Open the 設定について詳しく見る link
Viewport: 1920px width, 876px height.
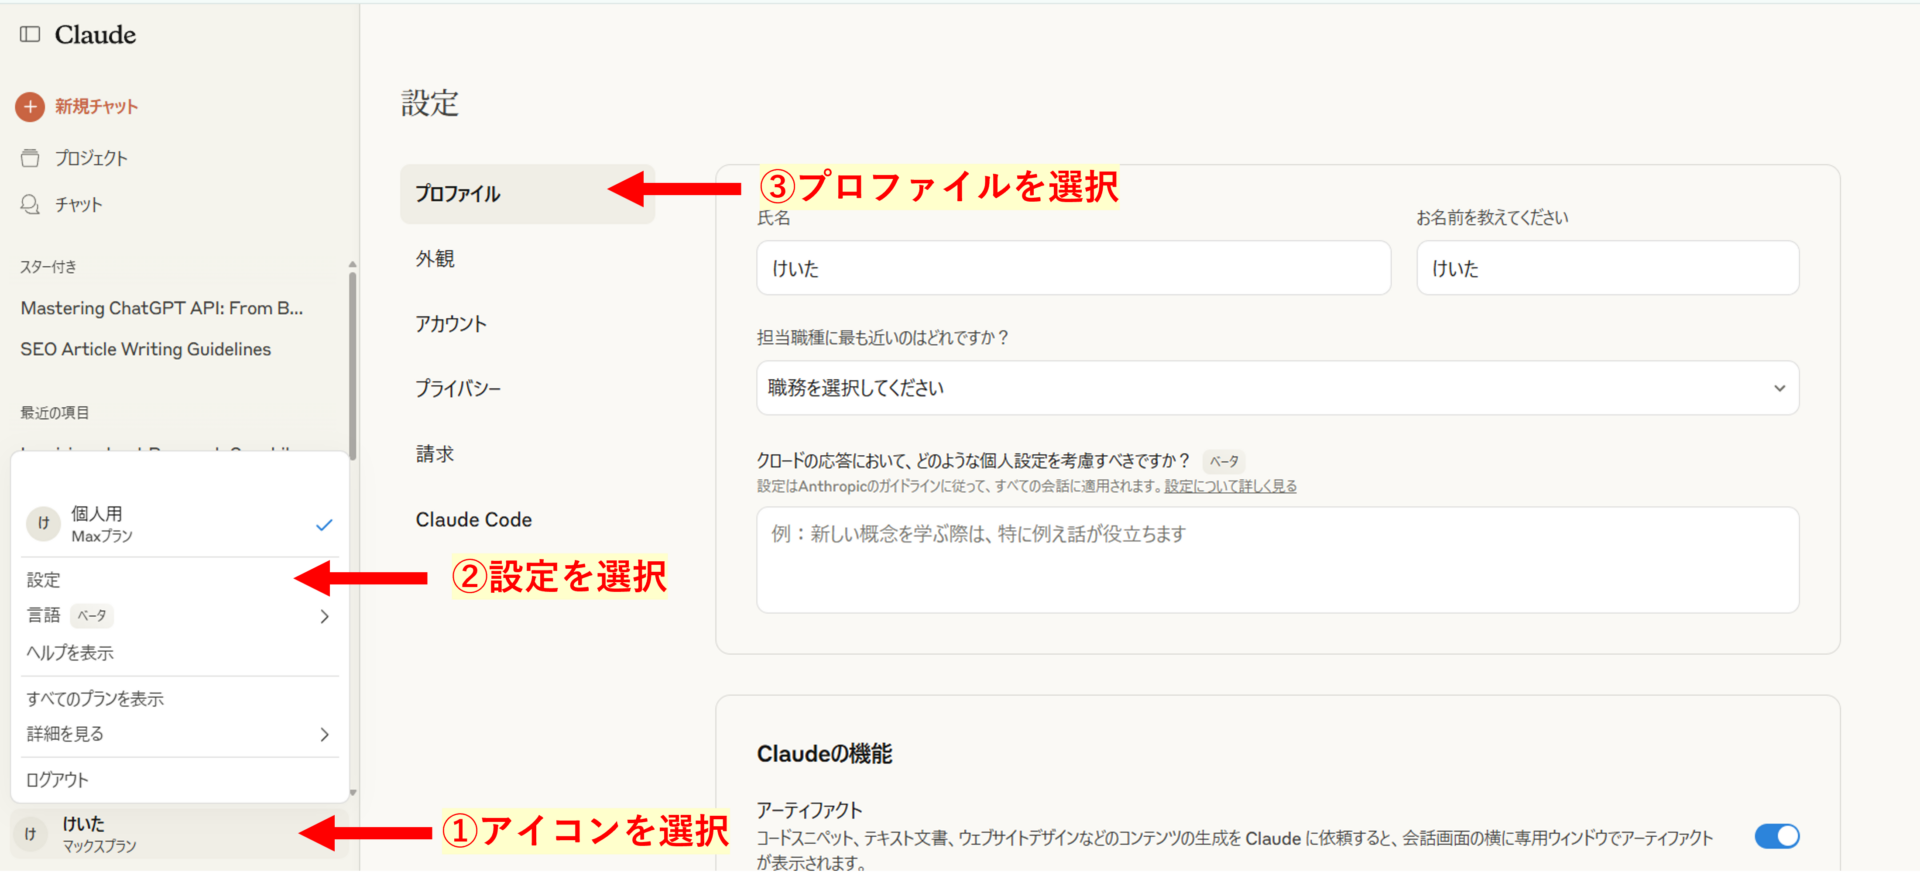tap(1230, 486)
